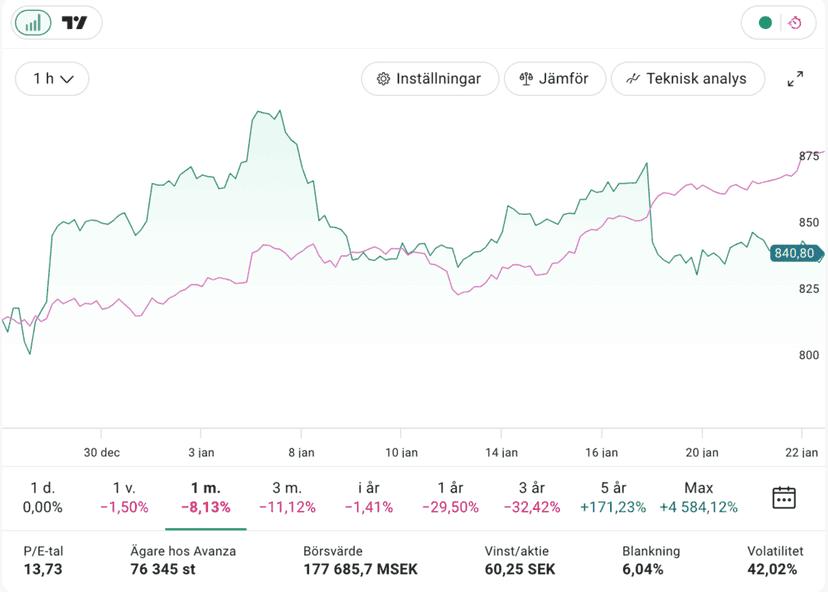Click the green dot indicator
The width and height of the screenshot is (828, 592).
(765, 23)
